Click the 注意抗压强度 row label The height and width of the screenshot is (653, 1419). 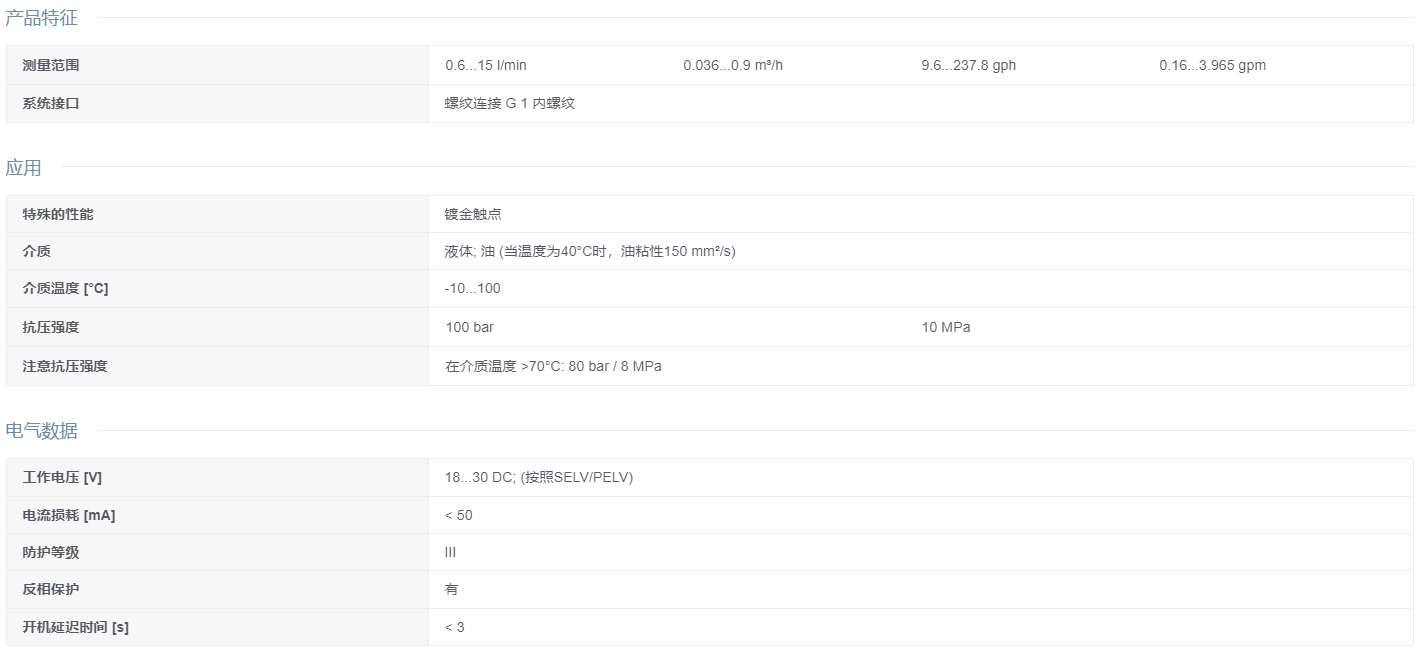(65, 366)
